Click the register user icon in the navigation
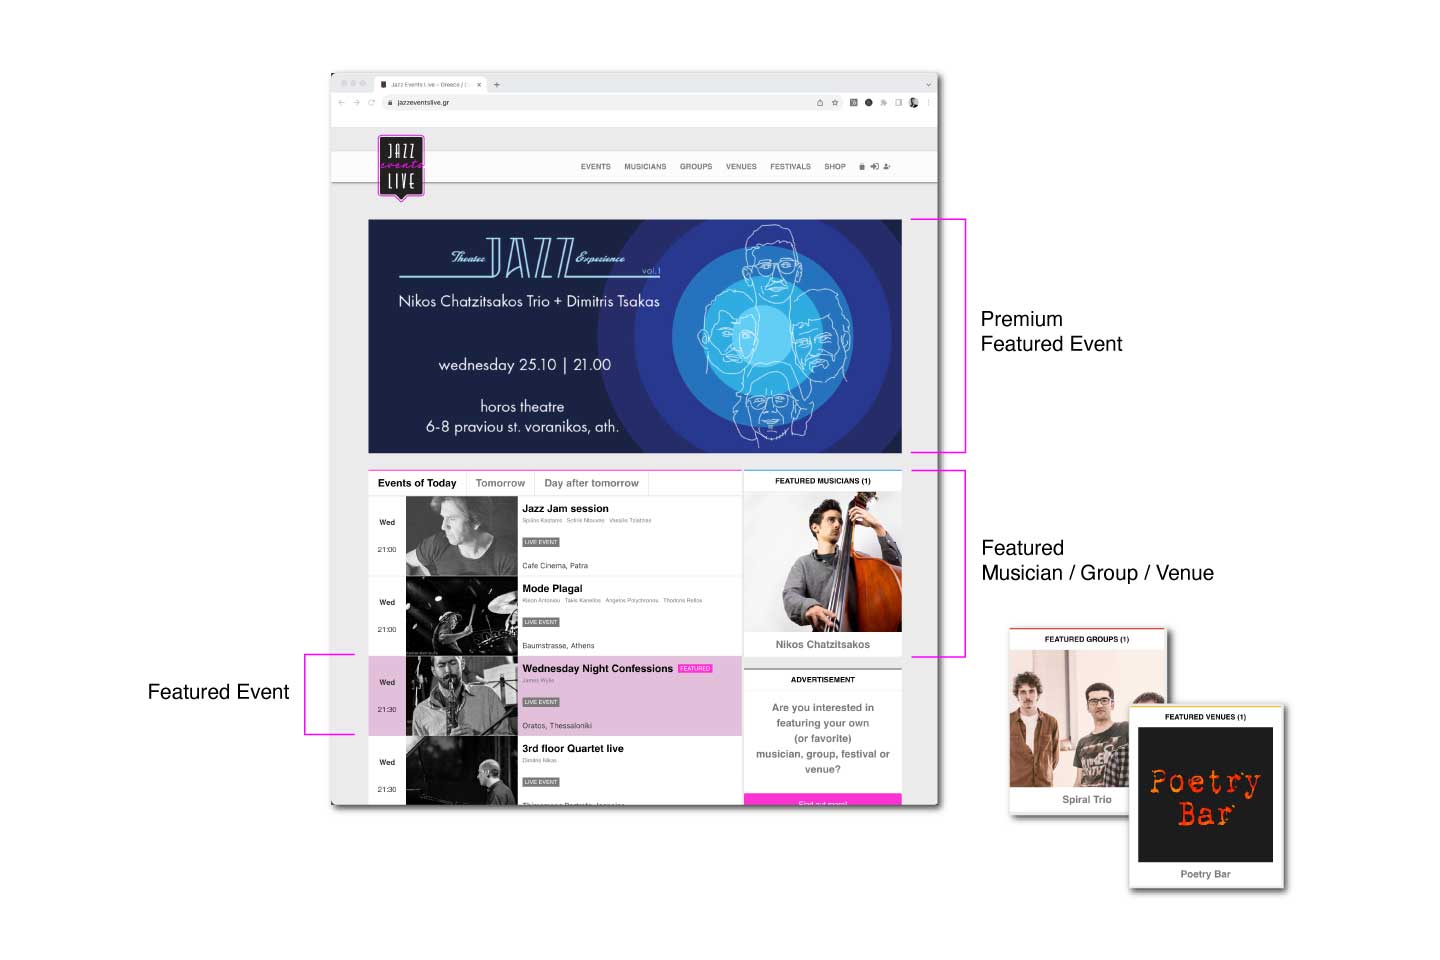 pos(887,167)
